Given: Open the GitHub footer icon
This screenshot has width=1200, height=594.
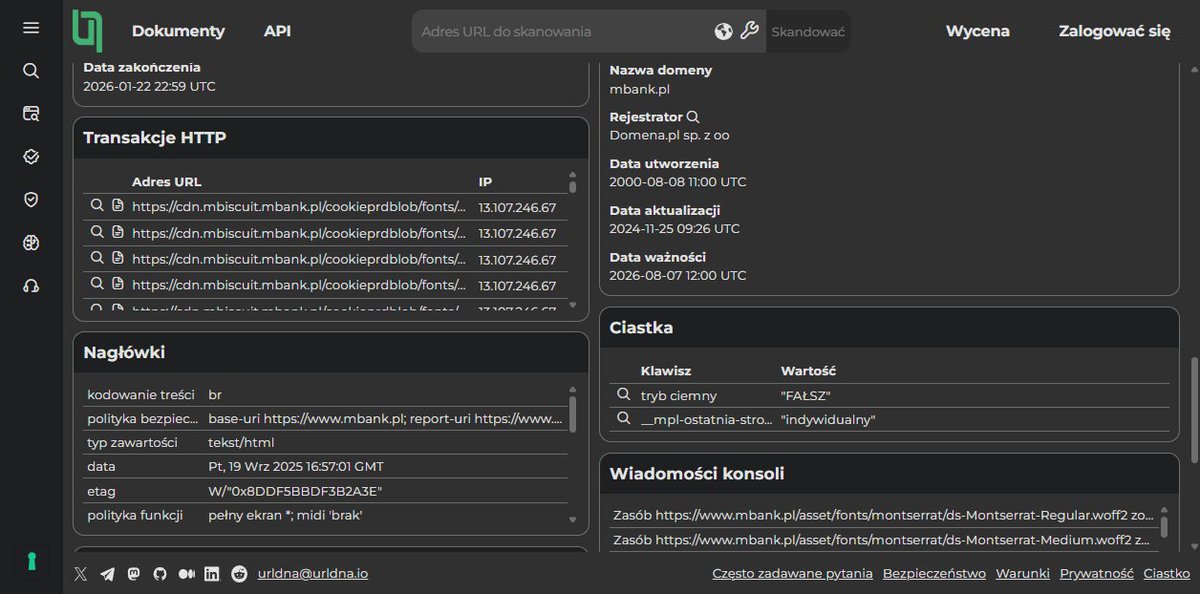Looking at the screenshot, I should (159, 574).
